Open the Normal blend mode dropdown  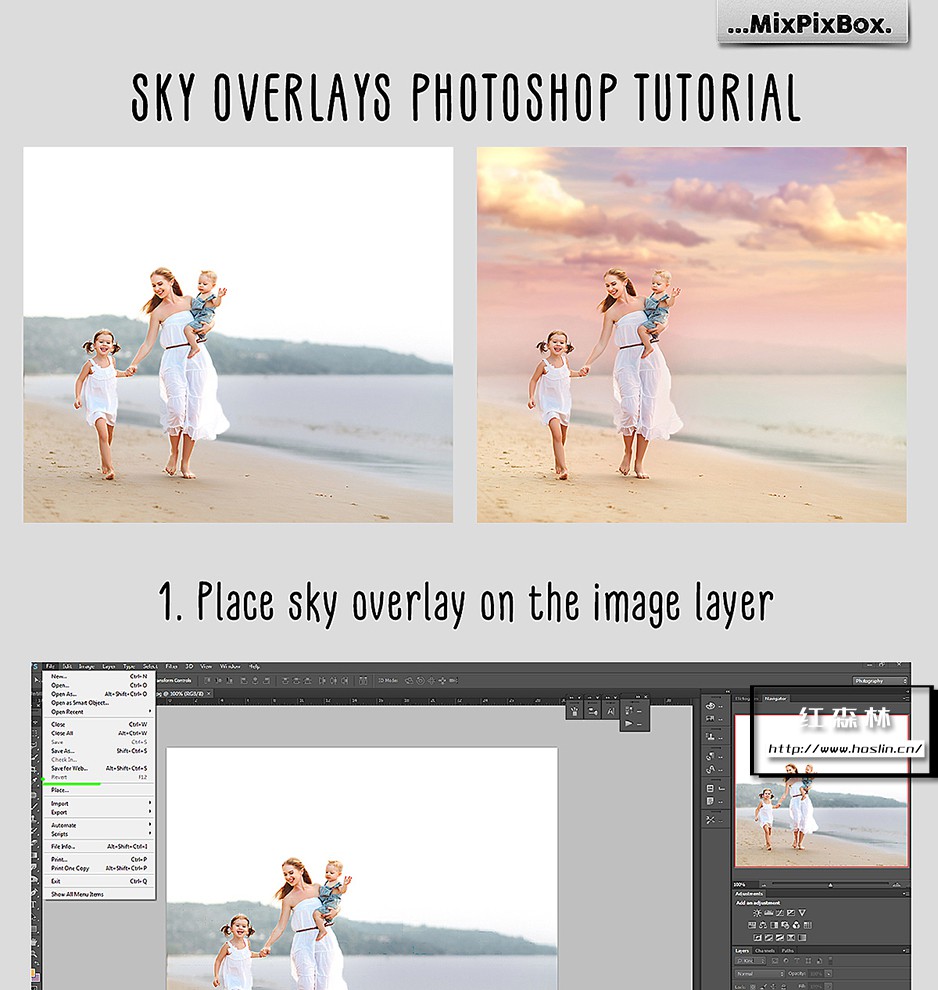click(760, 974)
